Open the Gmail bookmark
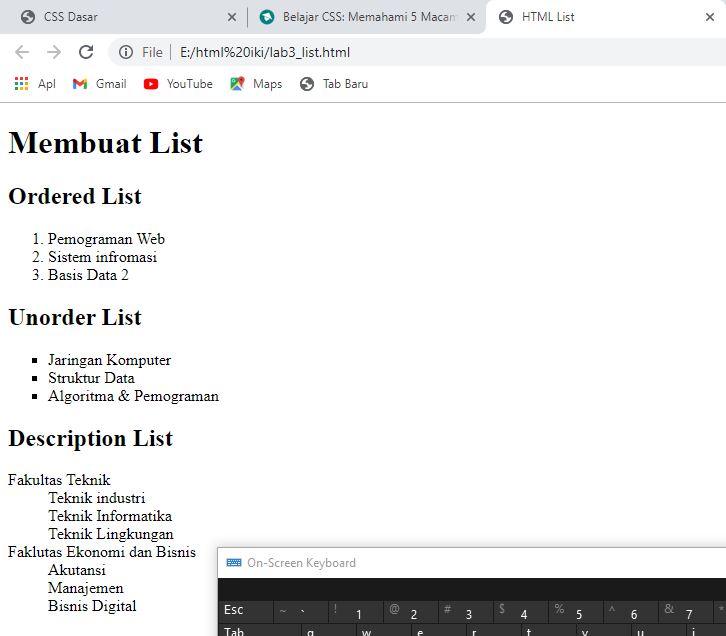This screenshot has width=726, height=636. [100, 84]
